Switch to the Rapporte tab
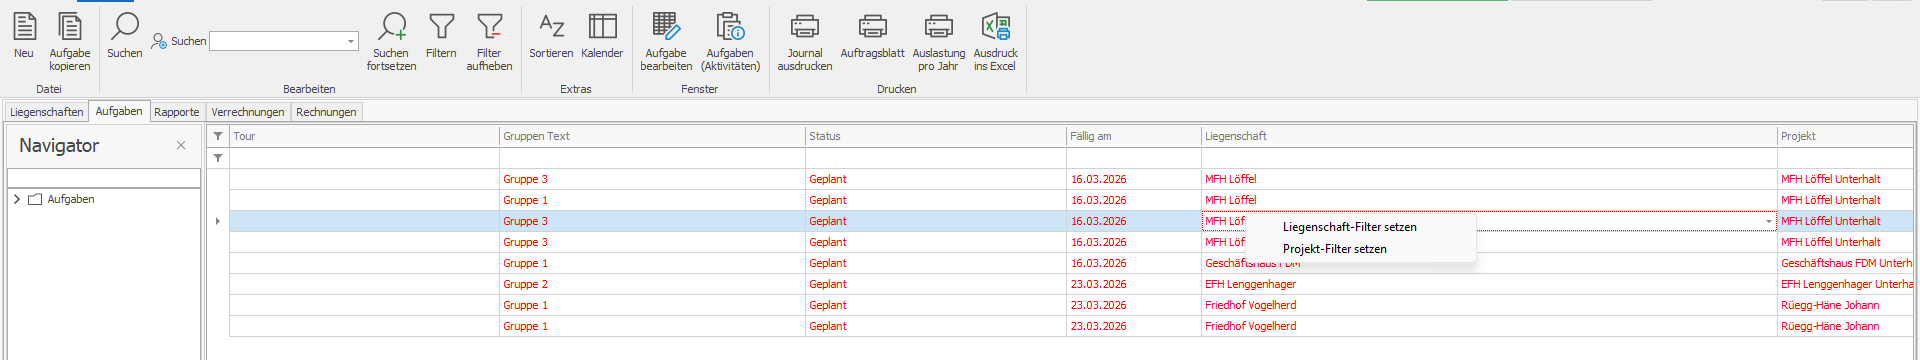 (x=177, y=112)
